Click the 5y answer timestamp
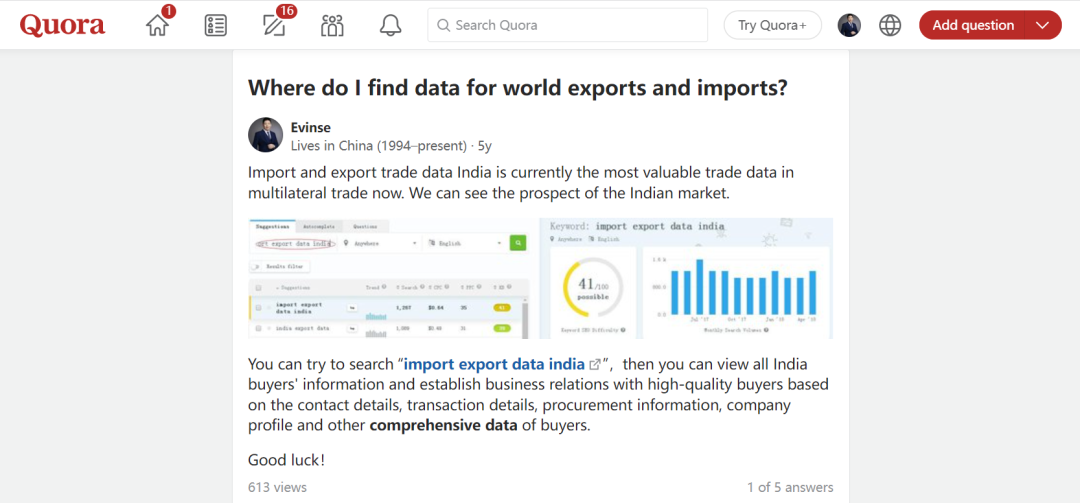1080x503 pixels. click(x=484, y=146)
